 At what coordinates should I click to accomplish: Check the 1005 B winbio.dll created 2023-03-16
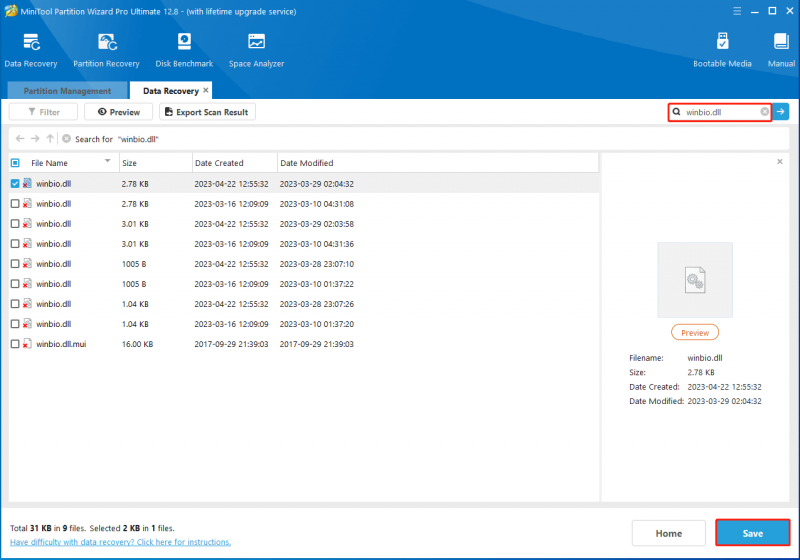(15, 284)
